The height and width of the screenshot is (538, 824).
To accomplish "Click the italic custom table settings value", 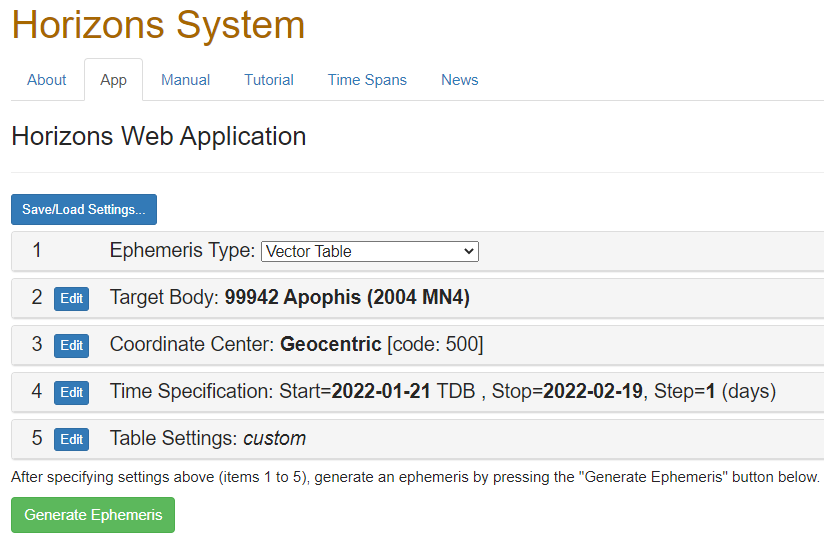I will [274, 439].
